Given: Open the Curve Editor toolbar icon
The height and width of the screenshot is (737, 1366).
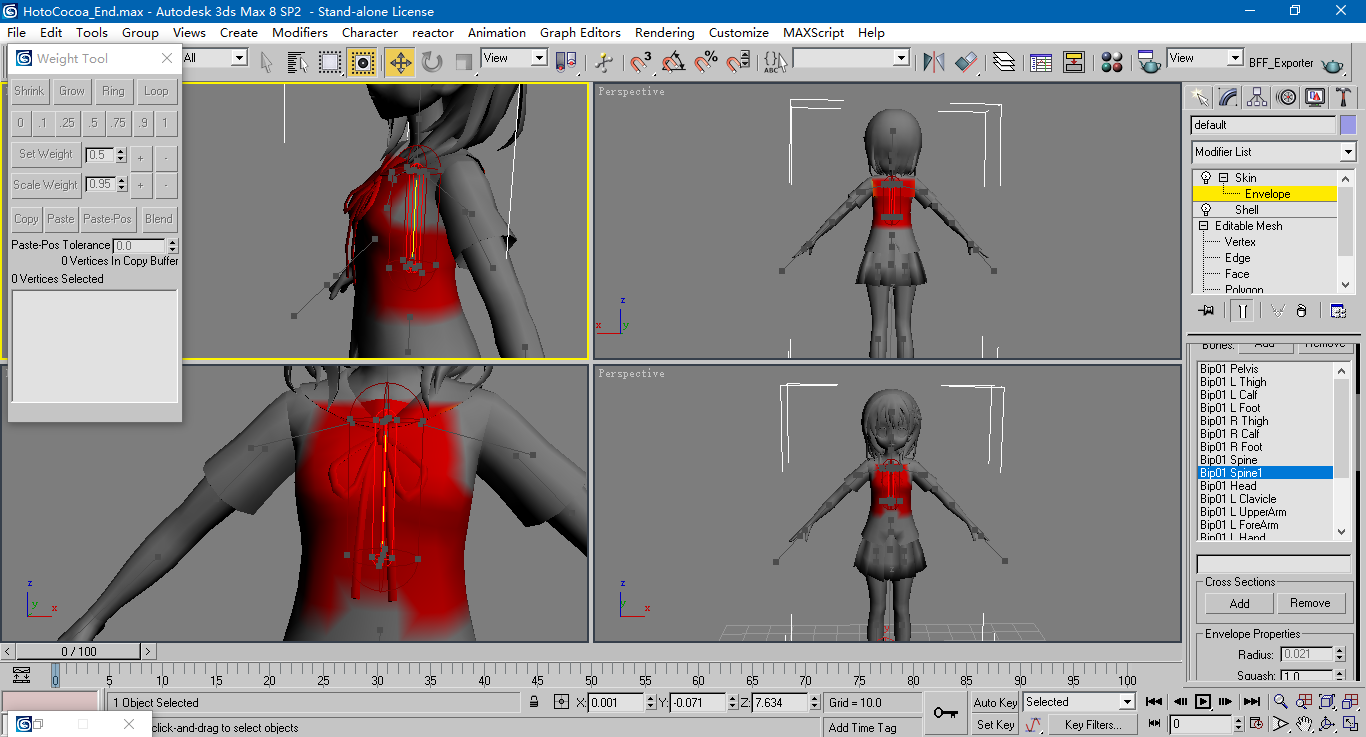Looking at the screenshot, I should pos(1041,63).
